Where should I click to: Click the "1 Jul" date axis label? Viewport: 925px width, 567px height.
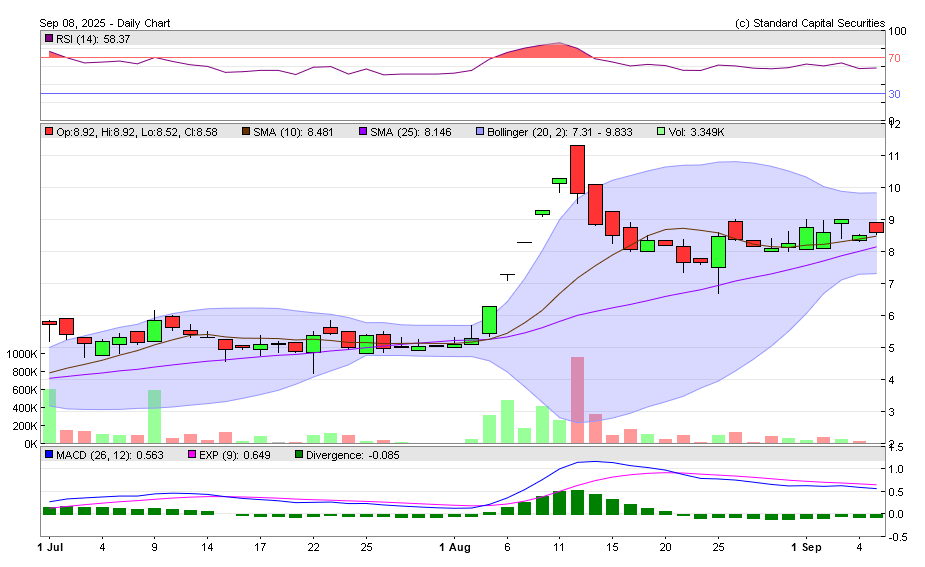pyautogui.click(x=50, y=548)
